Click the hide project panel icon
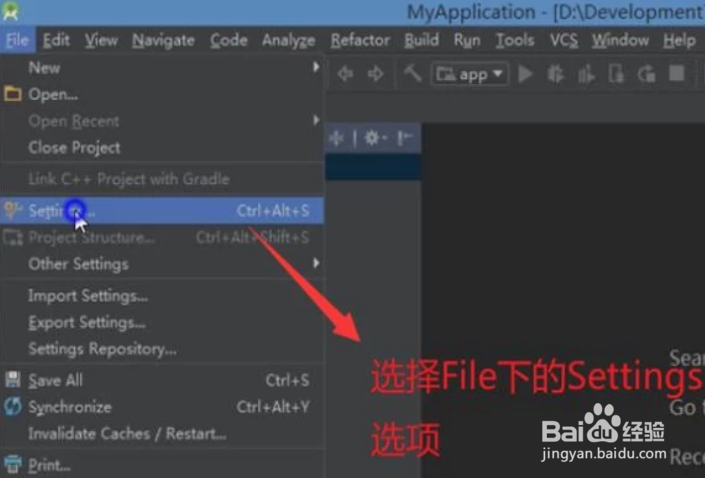 (405, 138)
